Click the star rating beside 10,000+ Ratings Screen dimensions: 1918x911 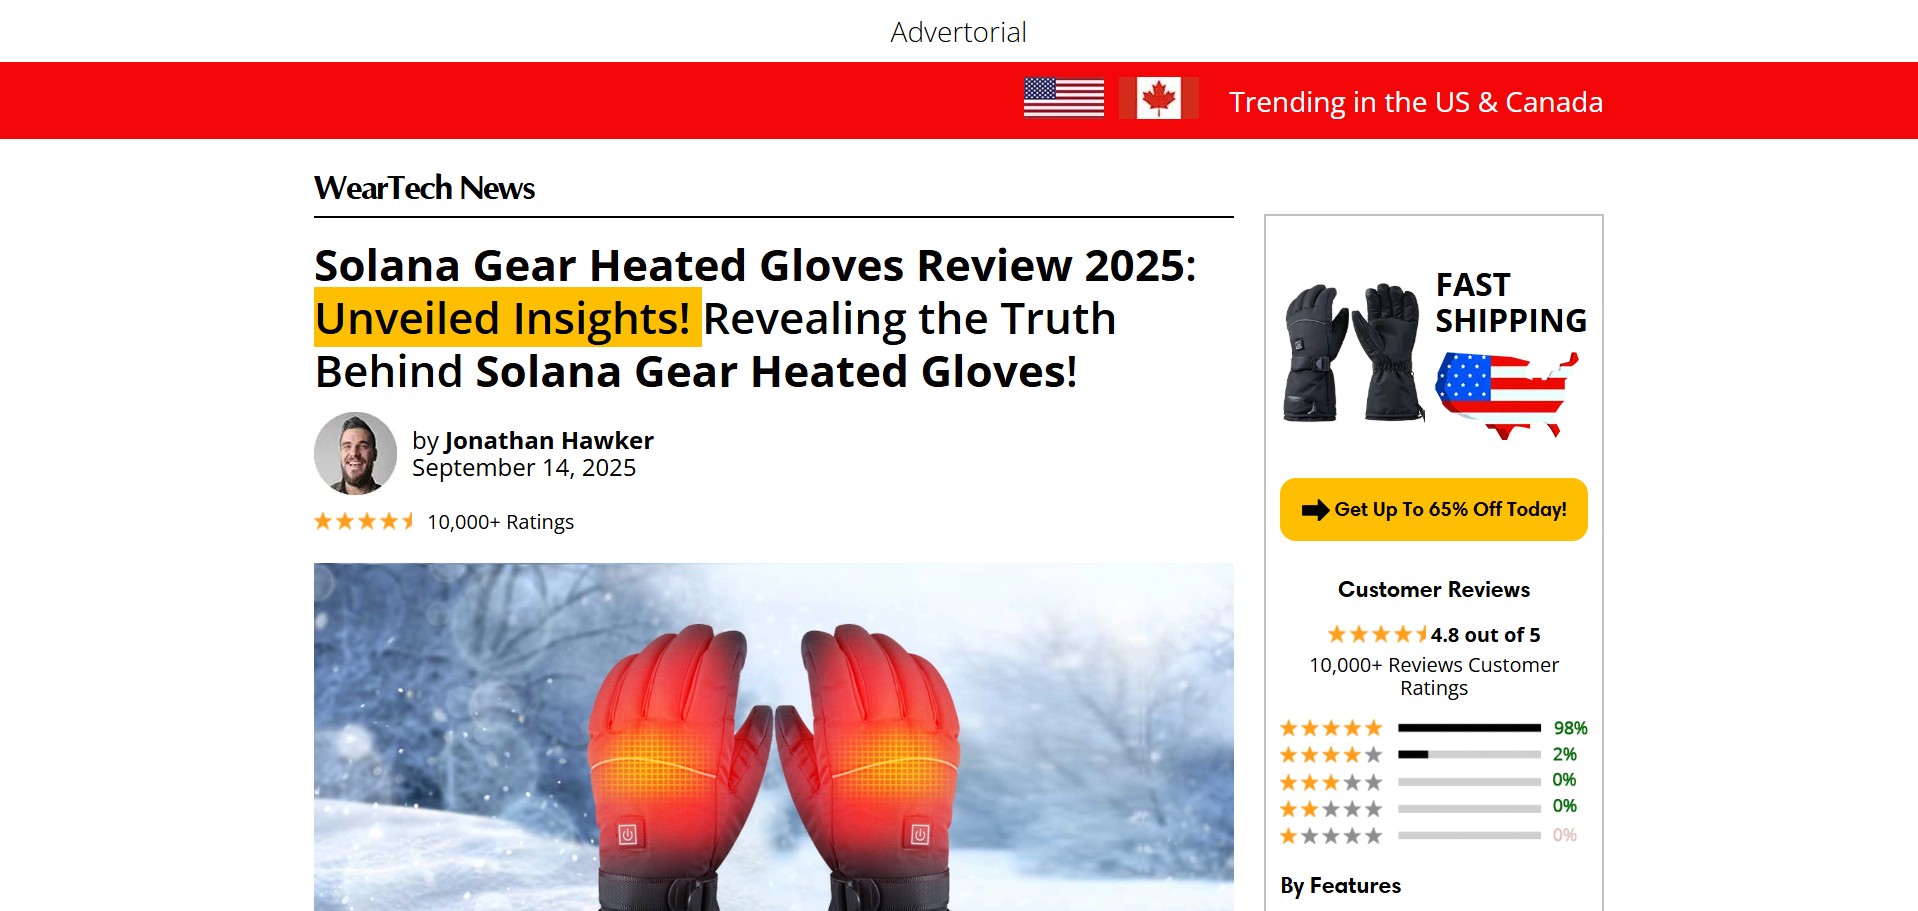[364, 521]
